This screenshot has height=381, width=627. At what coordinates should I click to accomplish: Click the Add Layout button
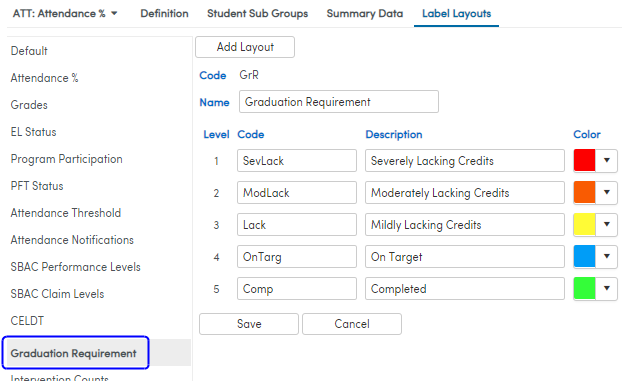coord(245,47)
